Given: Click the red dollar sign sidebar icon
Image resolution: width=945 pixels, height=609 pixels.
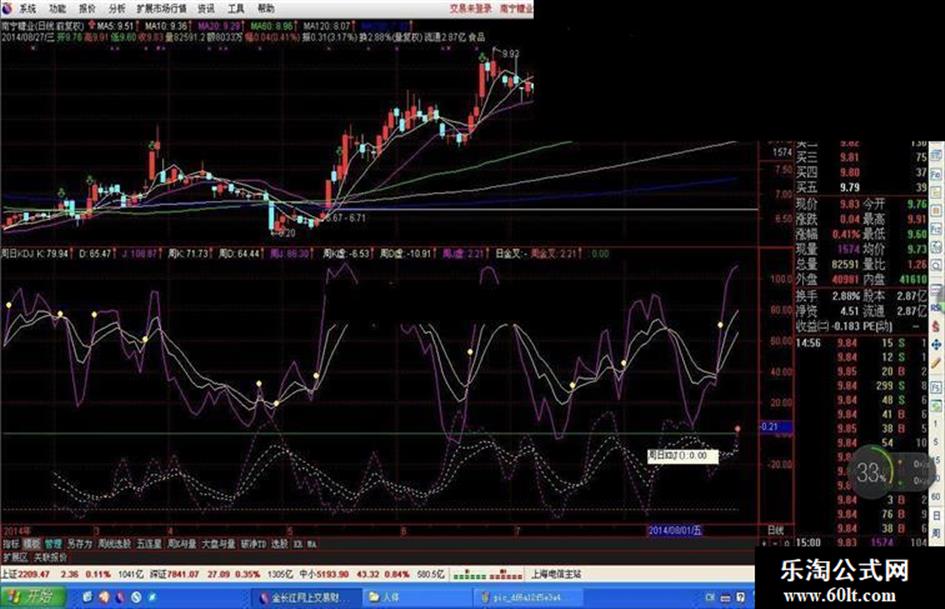Looking at the screenshot, I should 936,326.
